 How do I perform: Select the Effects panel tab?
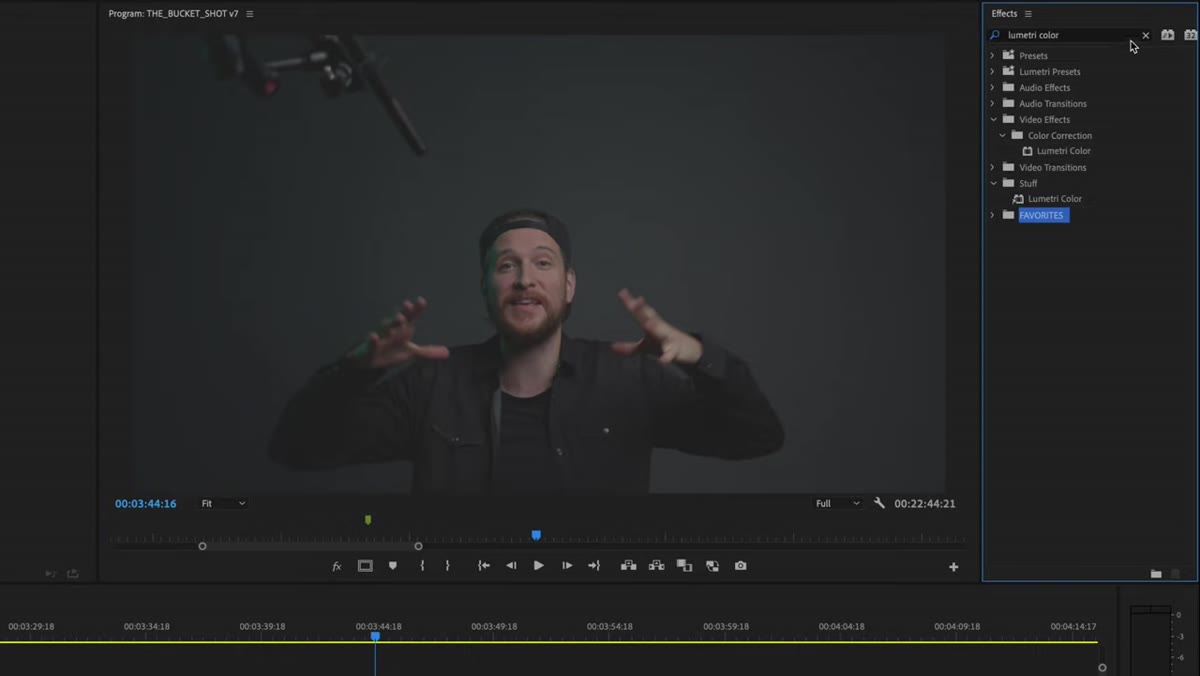click(1004, 14)
